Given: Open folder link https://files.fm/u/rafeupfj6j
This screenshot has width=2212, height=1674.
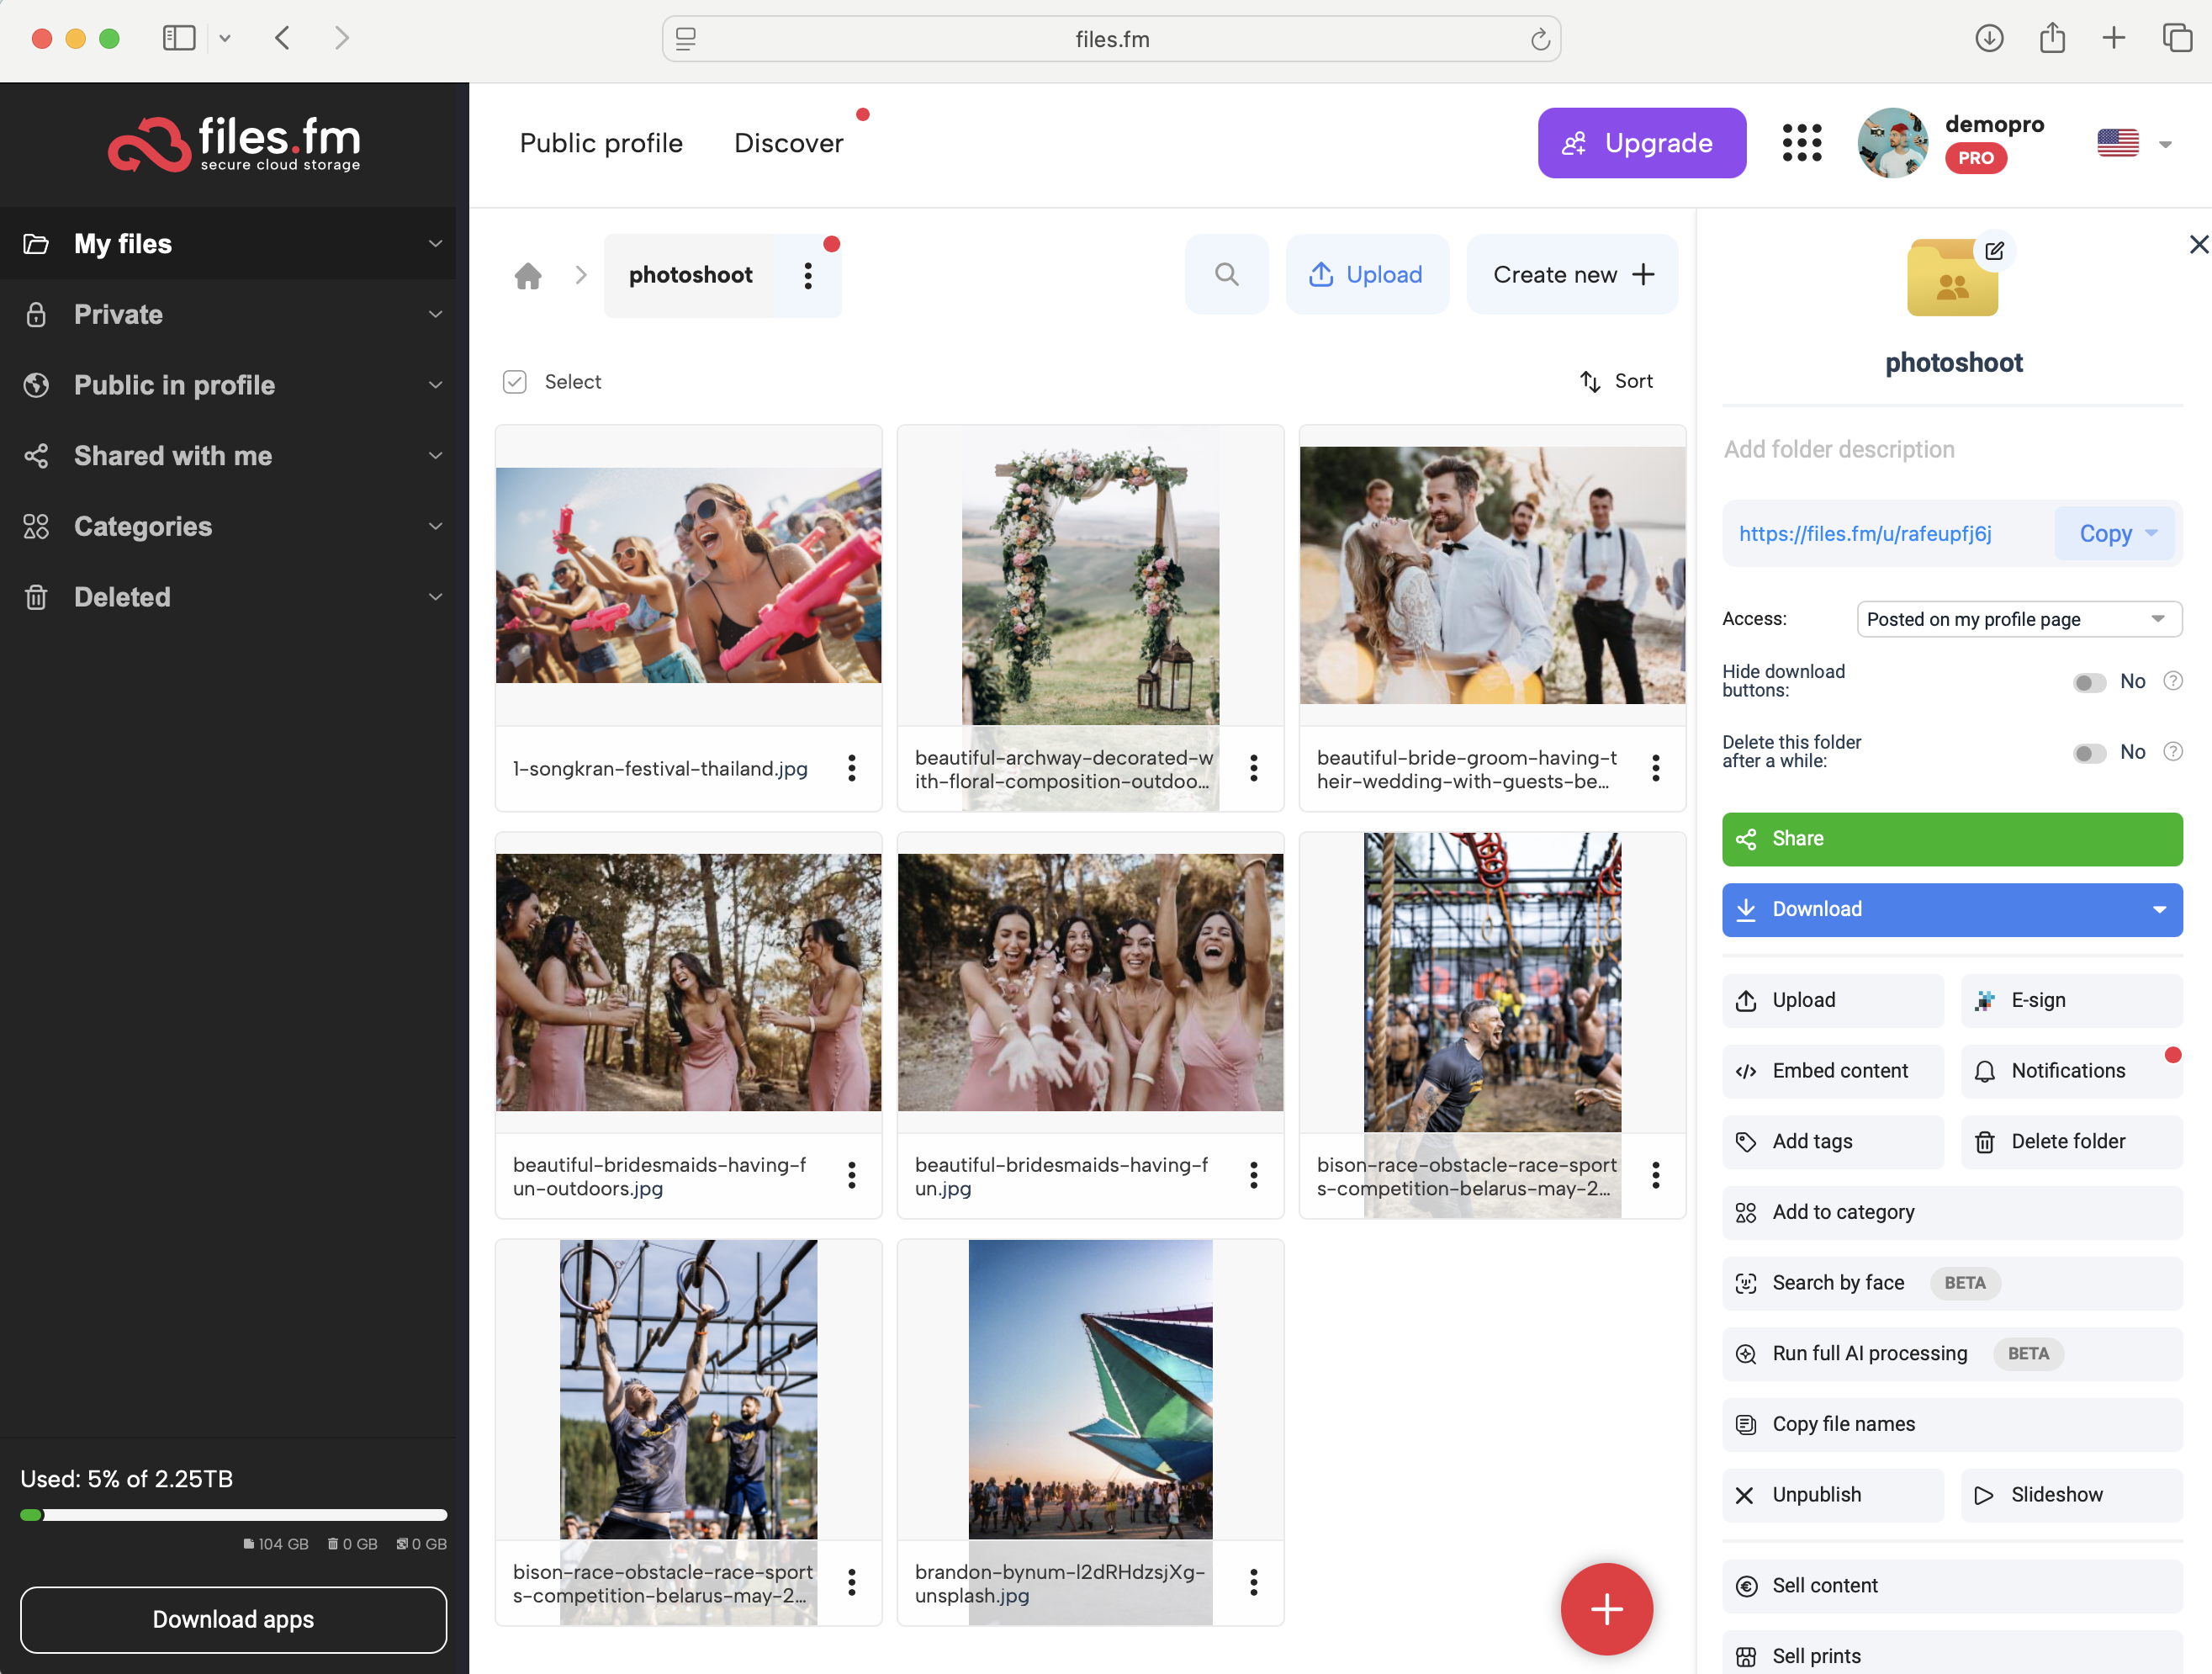Looking at the screenshot, I should (x=1865, y=533).
